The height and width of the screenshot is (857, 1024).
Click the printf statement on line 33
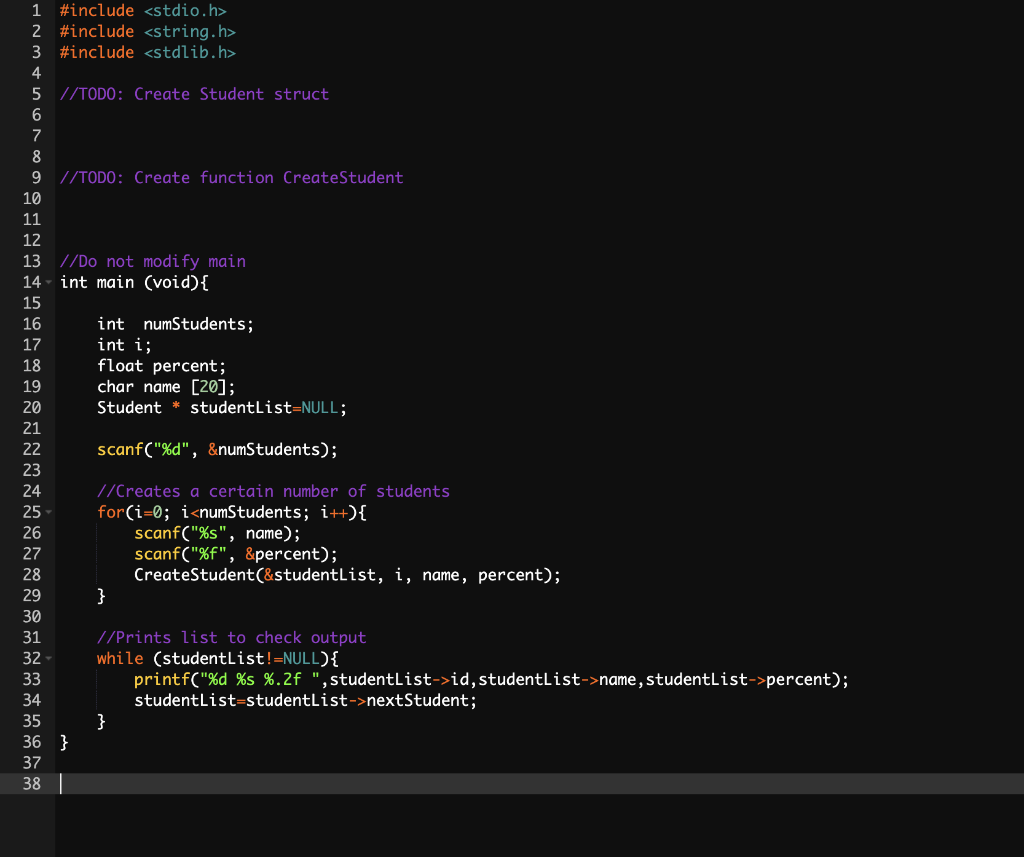pyautogui.click(x=491, y=679)
